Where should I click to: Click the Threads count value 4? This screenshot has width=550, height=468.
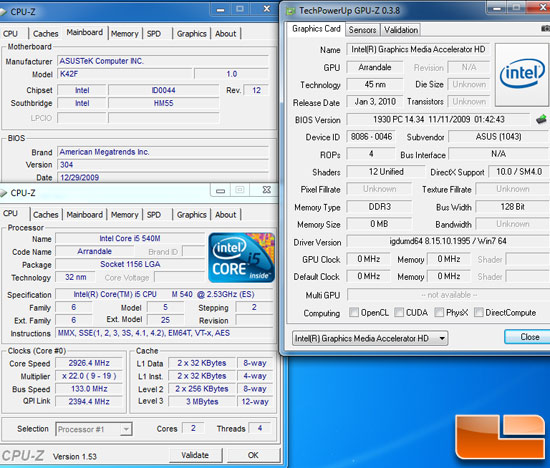260,428
